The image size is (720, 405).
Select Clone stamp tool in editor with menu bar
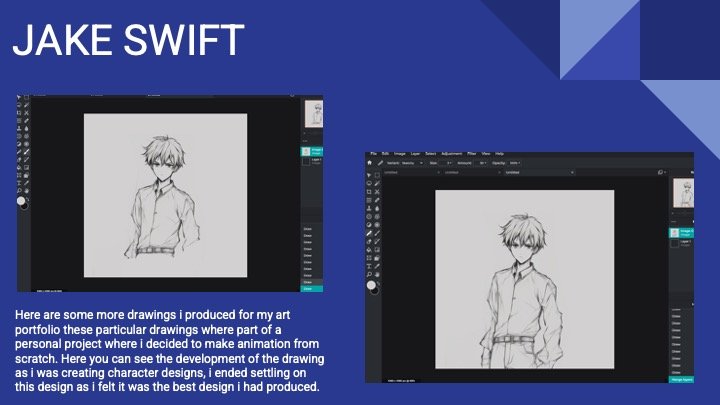[x=369, y=208]
